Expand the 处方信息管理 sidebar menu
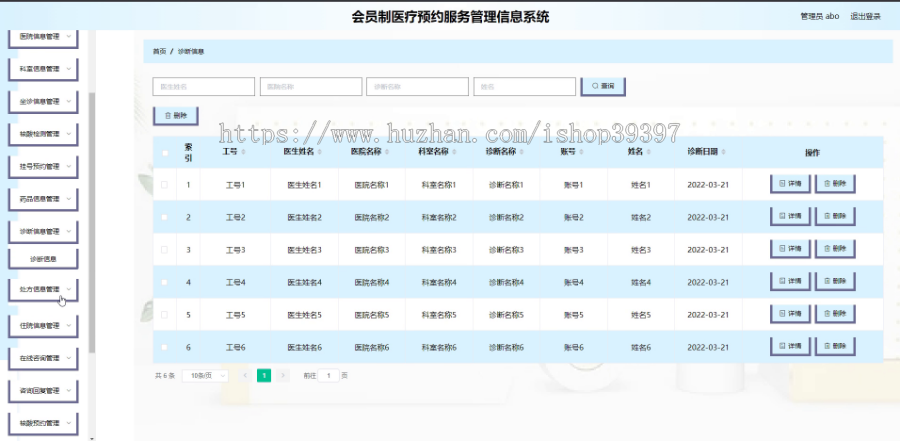This screenshot has height=441, width=900. (x=43, y=289)
